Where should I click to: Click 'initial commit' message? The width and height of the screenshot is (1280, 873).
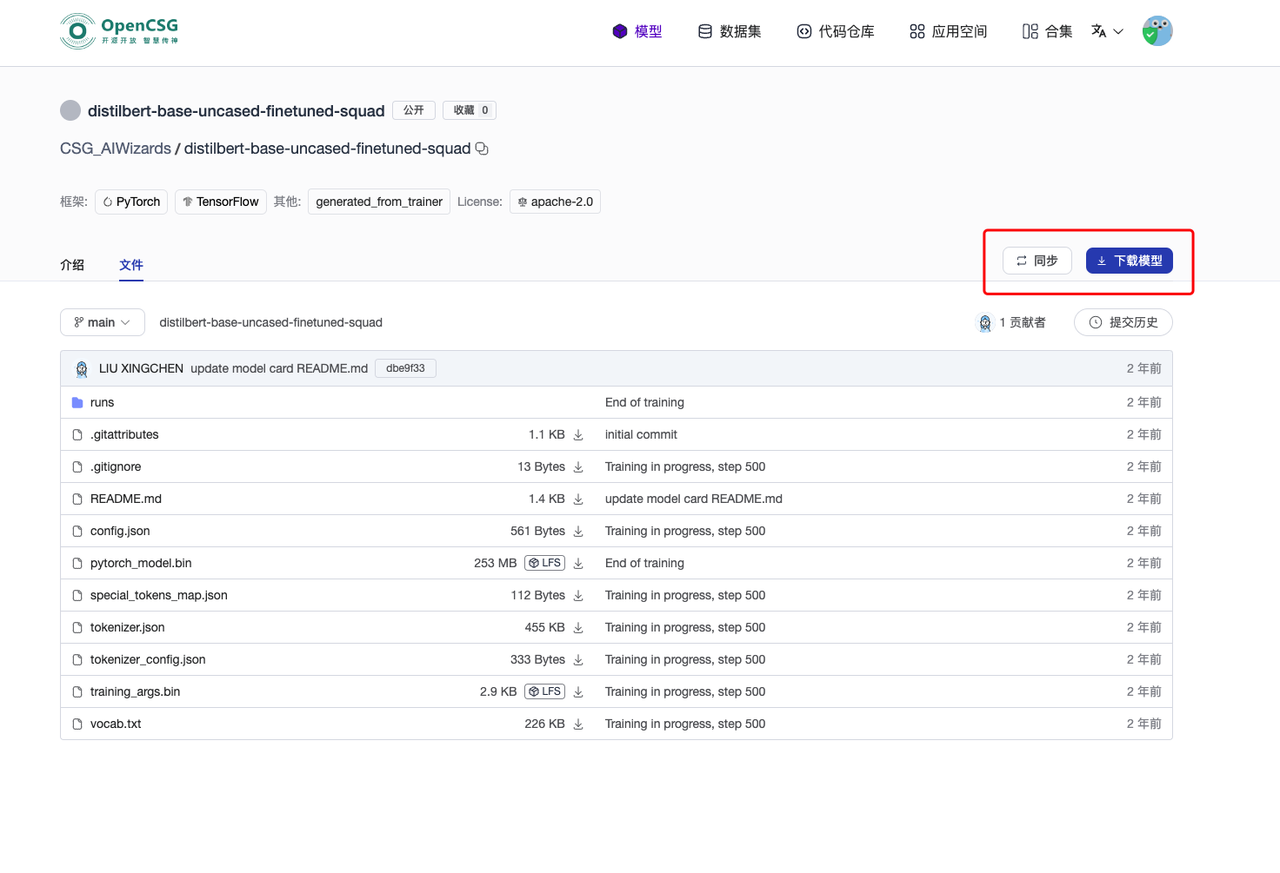coord(641,434)
